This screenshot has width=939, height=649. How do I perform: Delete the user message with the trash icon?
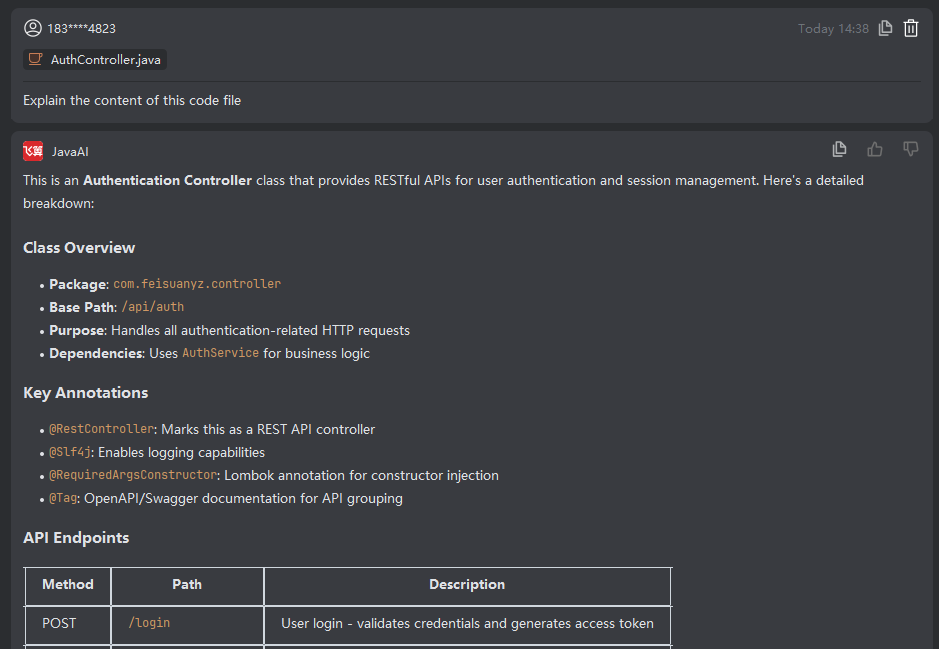pyautogui.click(x=911, y=28)
